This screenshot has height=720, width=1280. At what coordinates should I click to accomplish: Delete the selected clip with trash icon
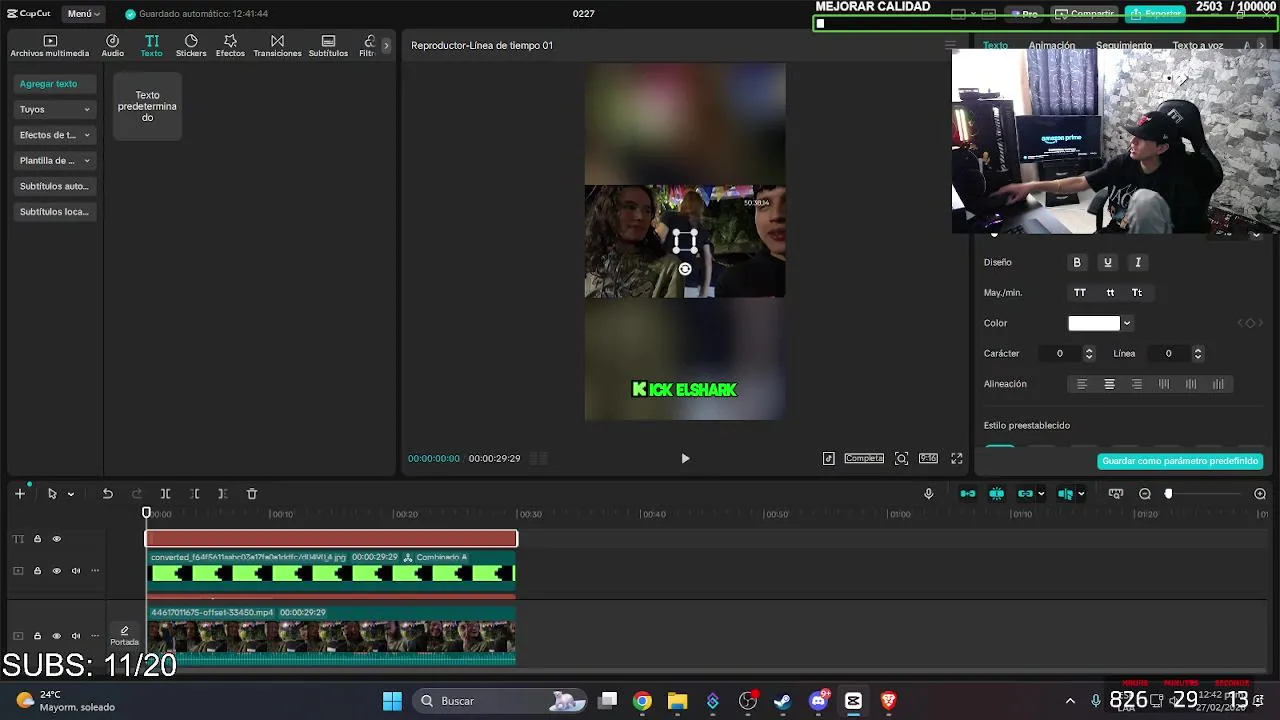[252, 494]
